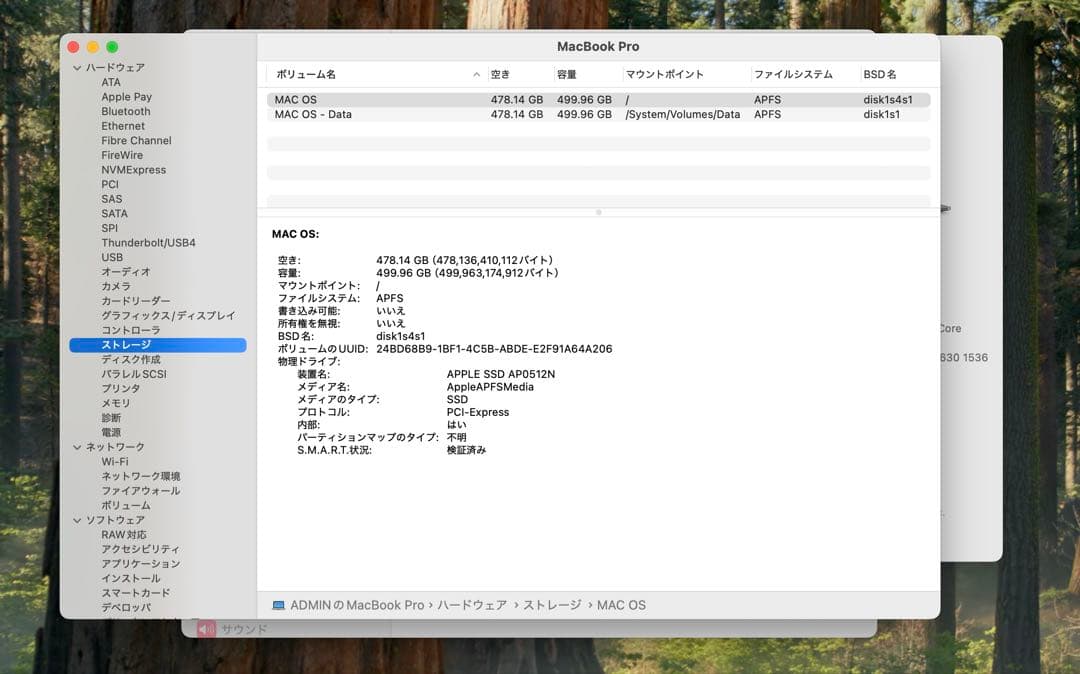Select PCI in the sidebar
Screen dimensions: 1080x674
click(110, 184)
